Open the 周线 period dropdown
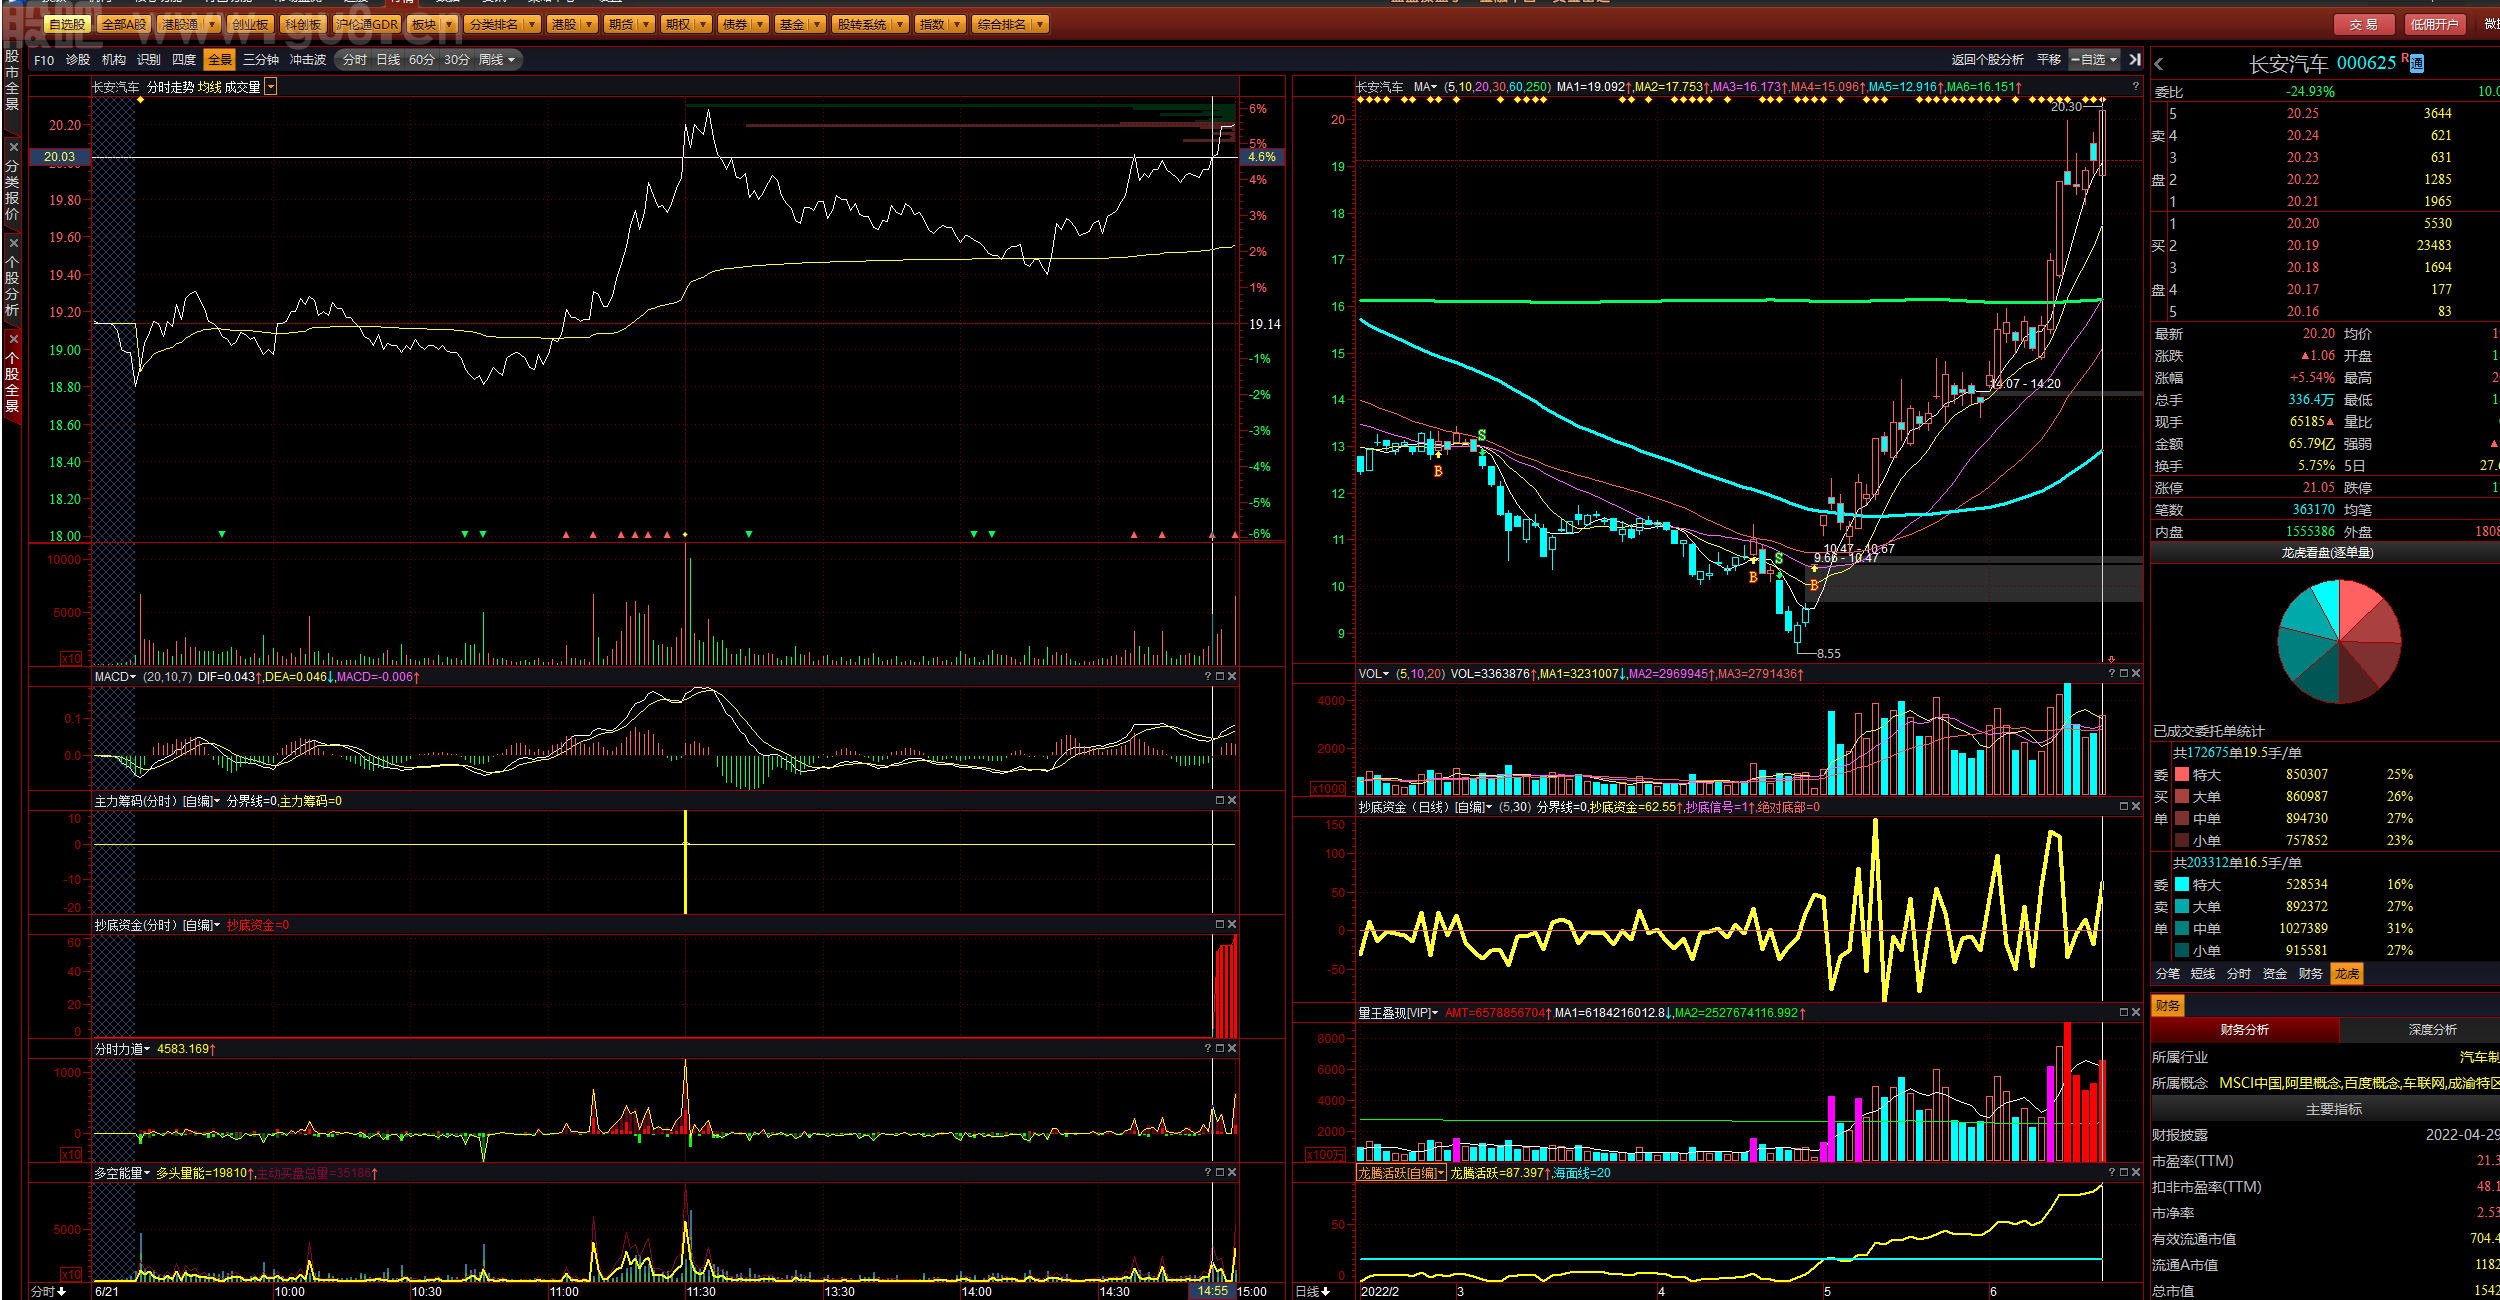2500x1300 pixels. tap(497, 60)
